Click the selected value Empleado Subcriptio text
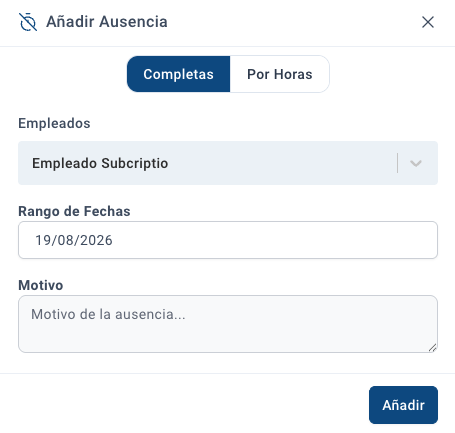 click(100, 163)
